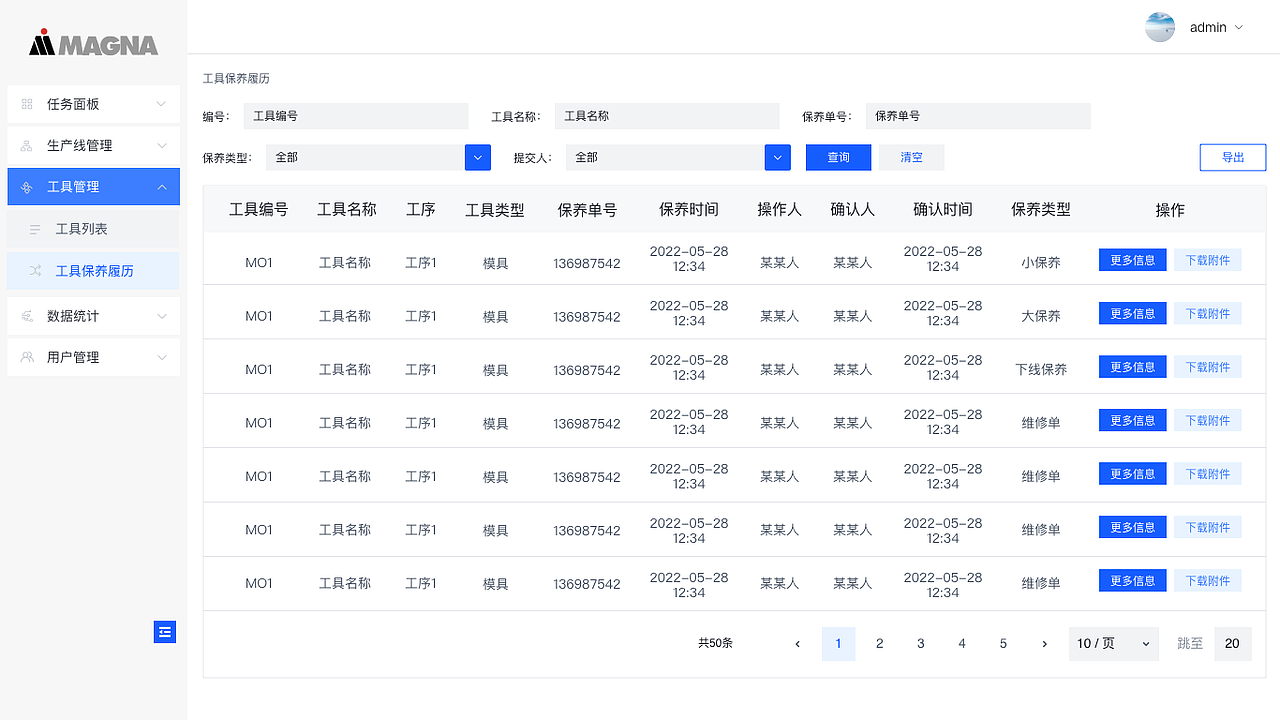Image resolution: width=1280 pixels, height=720 pixels.
Task: Open the 10 / 页 page size selector
Action: coord(1113,643)
